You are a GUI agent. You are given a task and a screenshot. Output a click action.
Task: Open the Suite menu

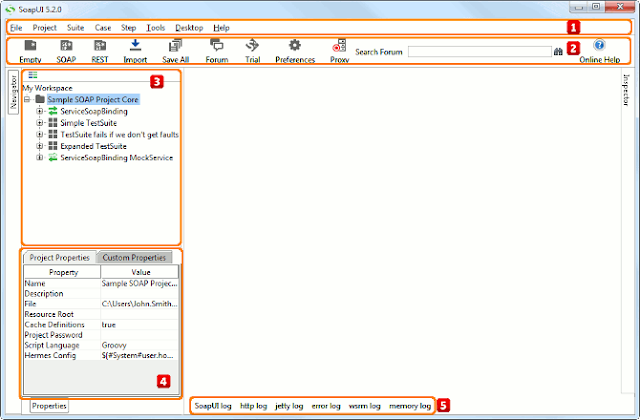(x=76, y=28)
